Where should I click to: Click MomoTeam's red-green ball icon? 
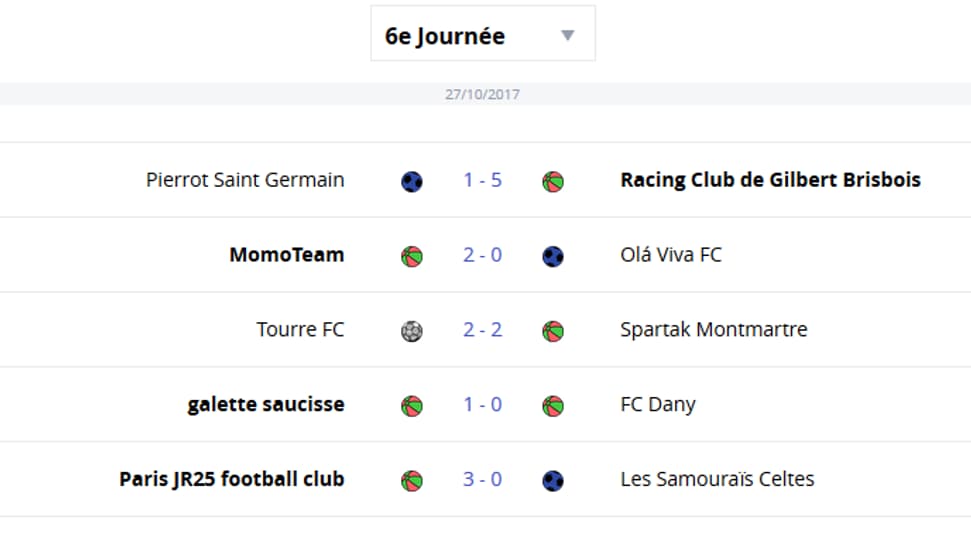412,256
